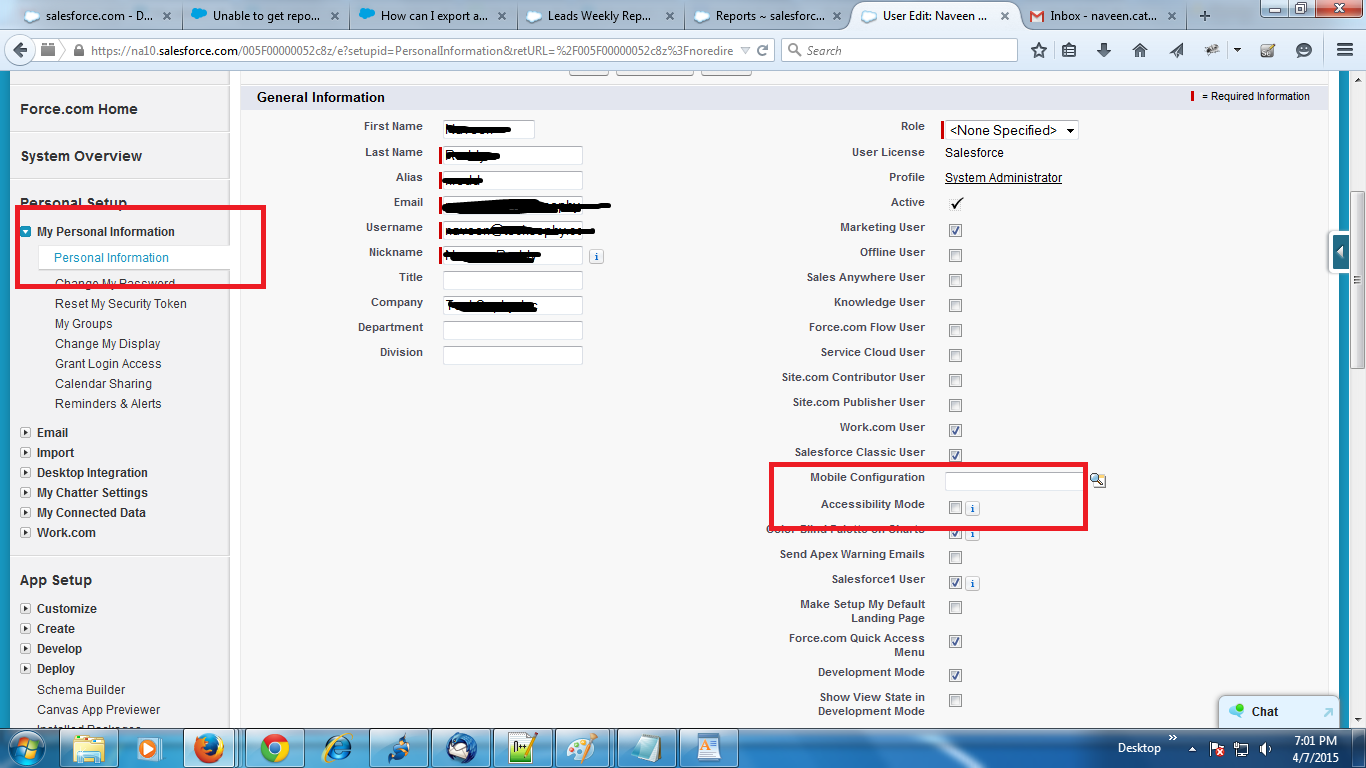Image resolution: width=1366 pixels, height=768 pixels.
Task: Open the Chat panel
Action: coord(1278,712)
